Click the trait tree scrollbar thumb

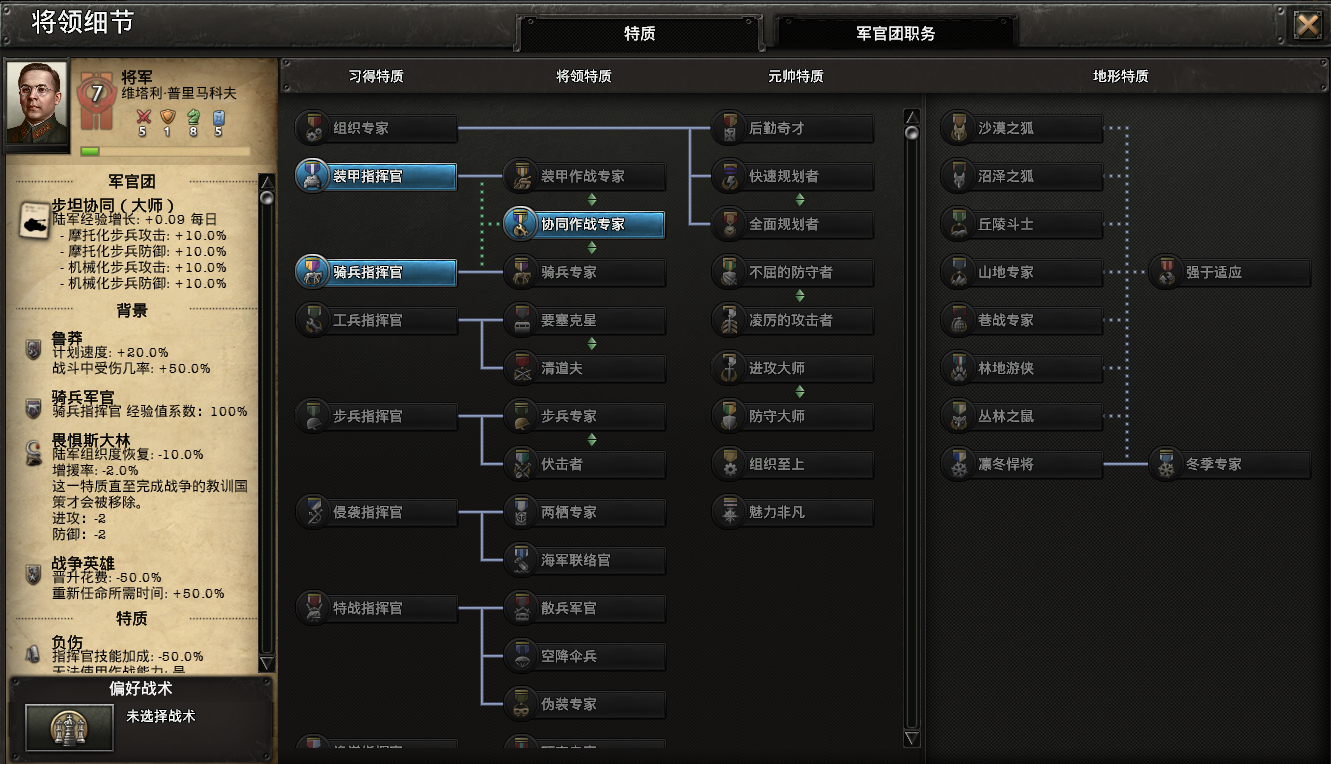(x=911, y=132)
